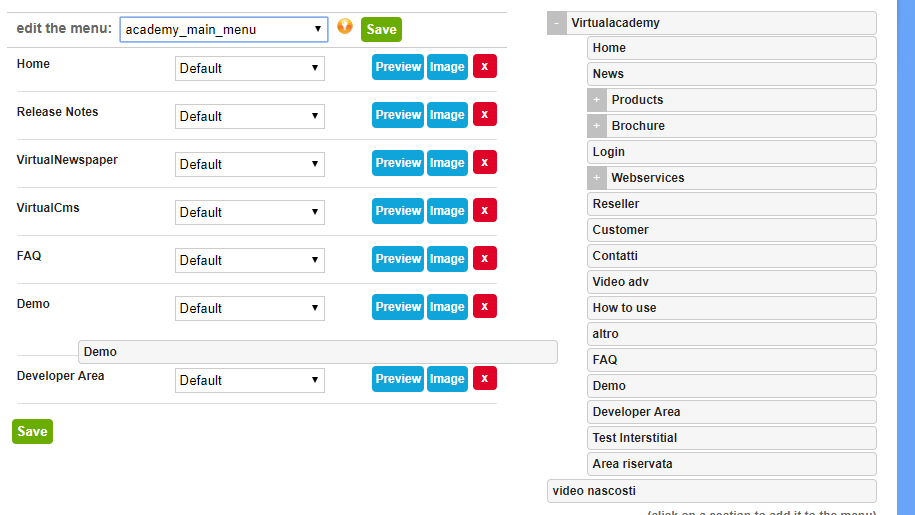
Task: Select the Area riservata section
Action: (x=731, y=464)
